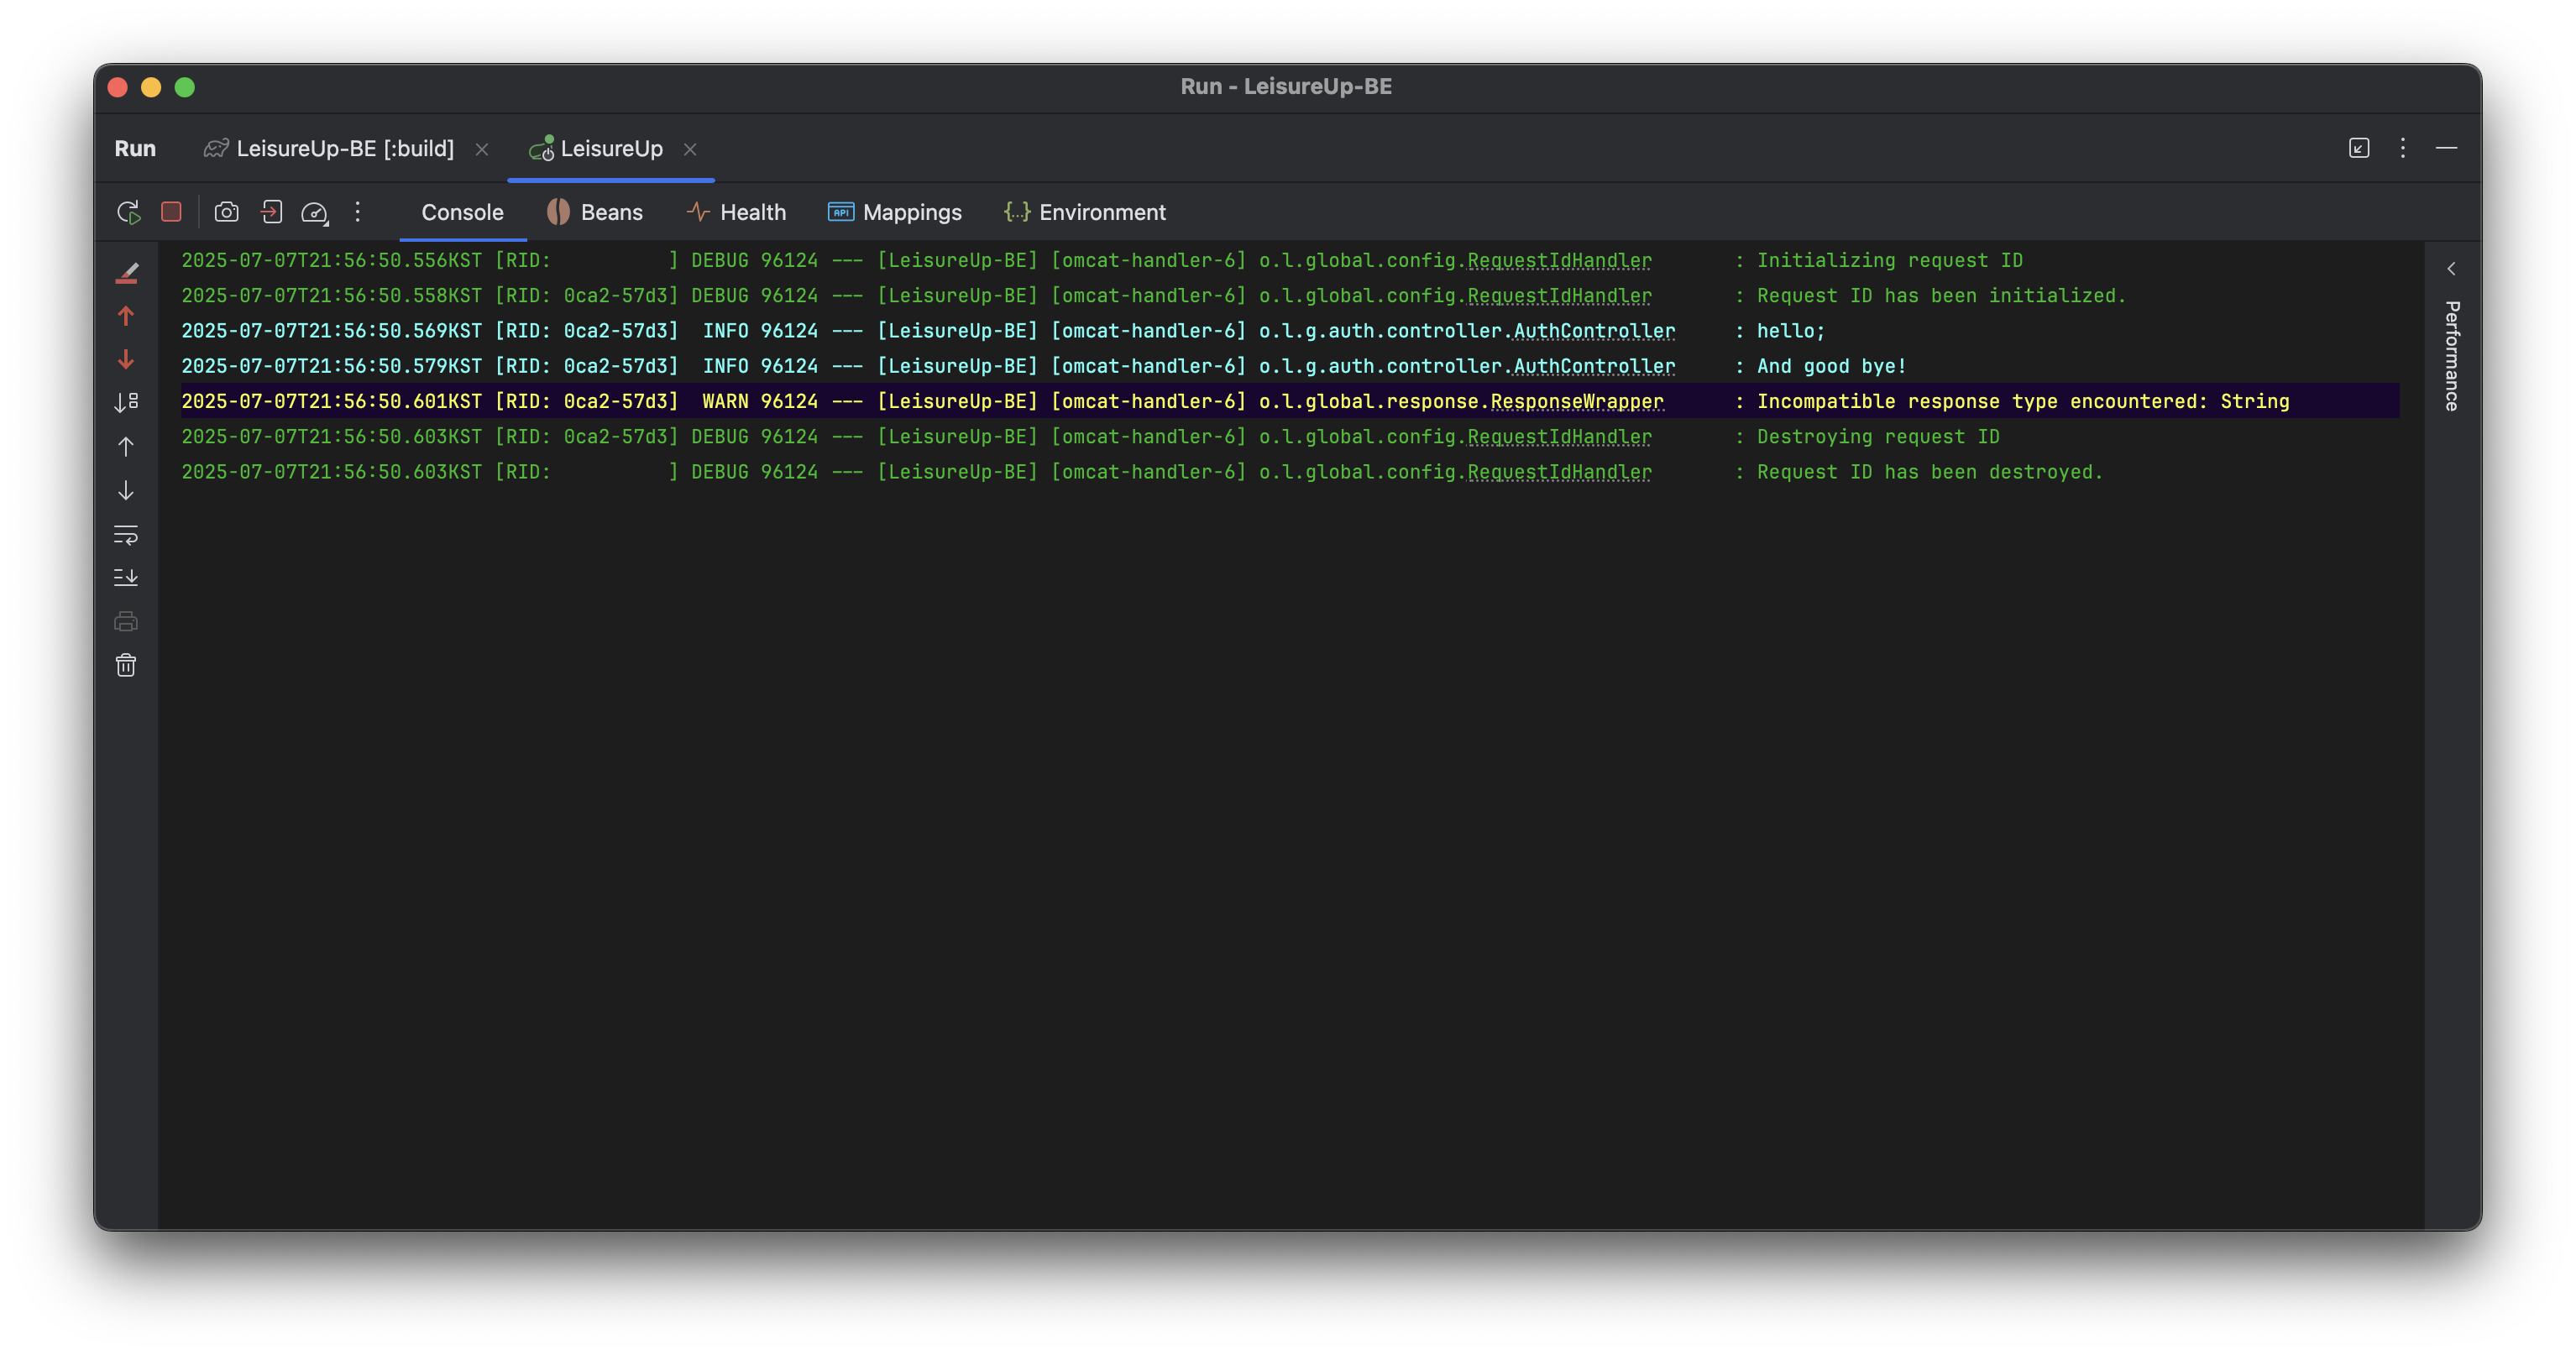Viewport: 2576px width, 1355px height.
Task: Open the AuthController link in hello log
Action: (x=1593, y=331)
